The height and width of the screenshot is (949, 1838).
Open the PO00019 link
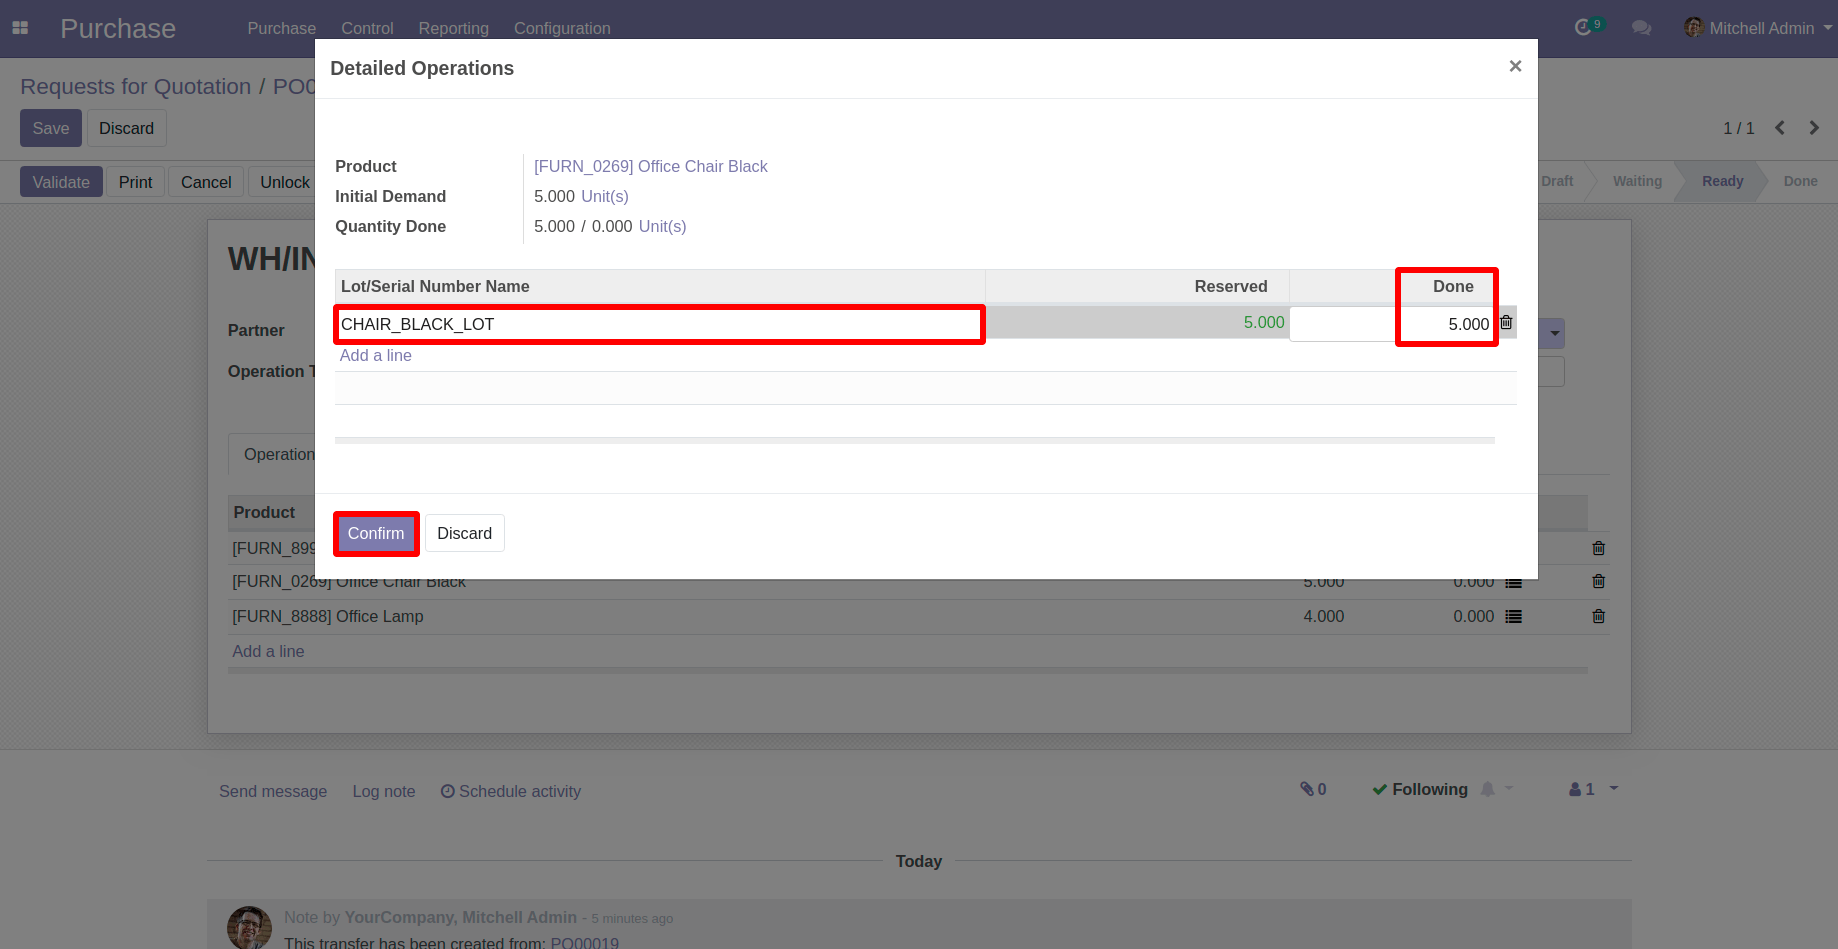584,943
